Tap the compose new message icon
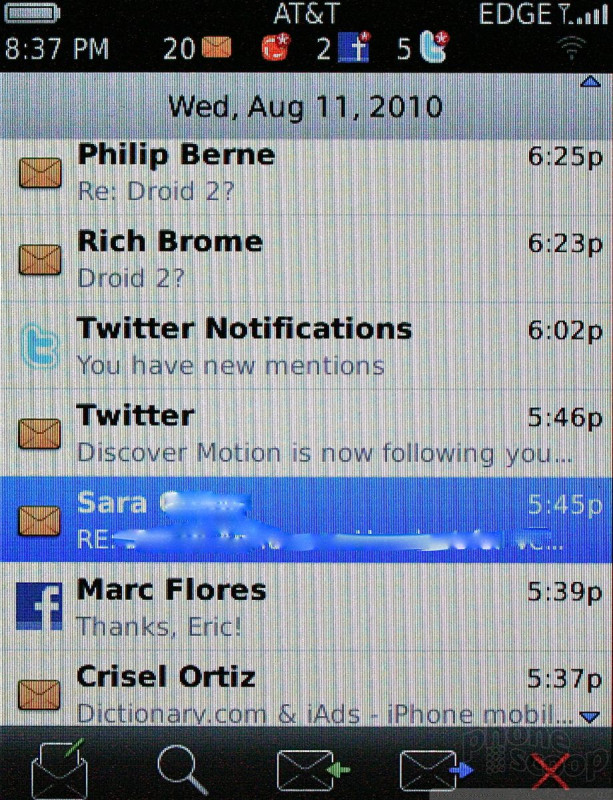Viewport: 613px width, 800px height. pos(60,767)
